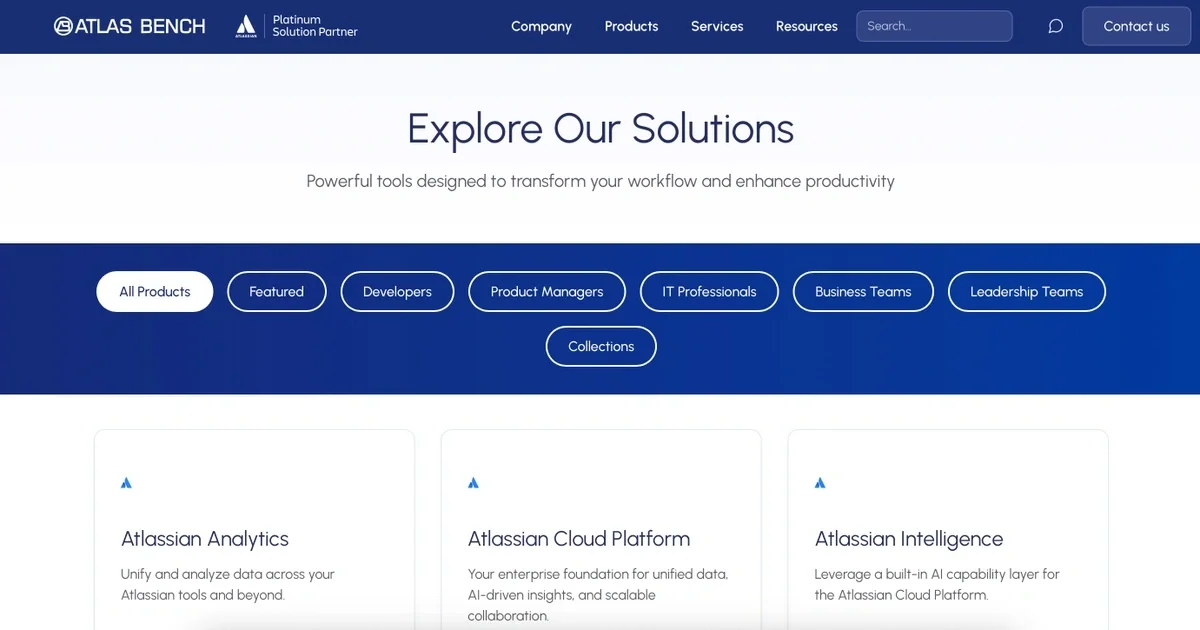The height and width of the screenshot is (630, 1200).
Task: Click into the Search field
Action: point(933,26)
